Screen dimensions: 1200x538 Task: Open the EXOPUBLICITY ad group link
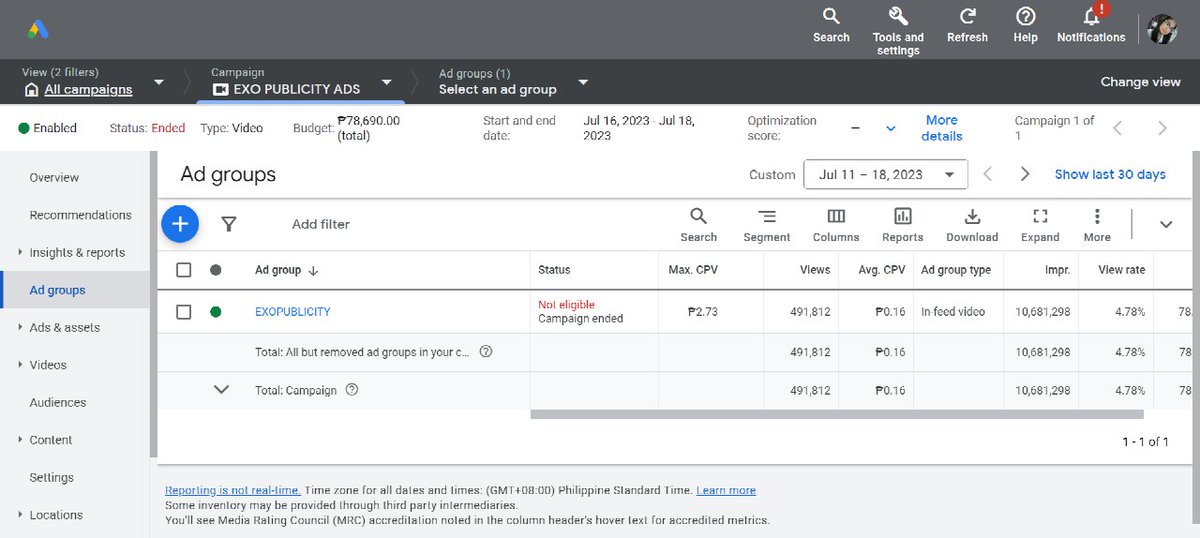pyautogui.click(x=292, y=312)
